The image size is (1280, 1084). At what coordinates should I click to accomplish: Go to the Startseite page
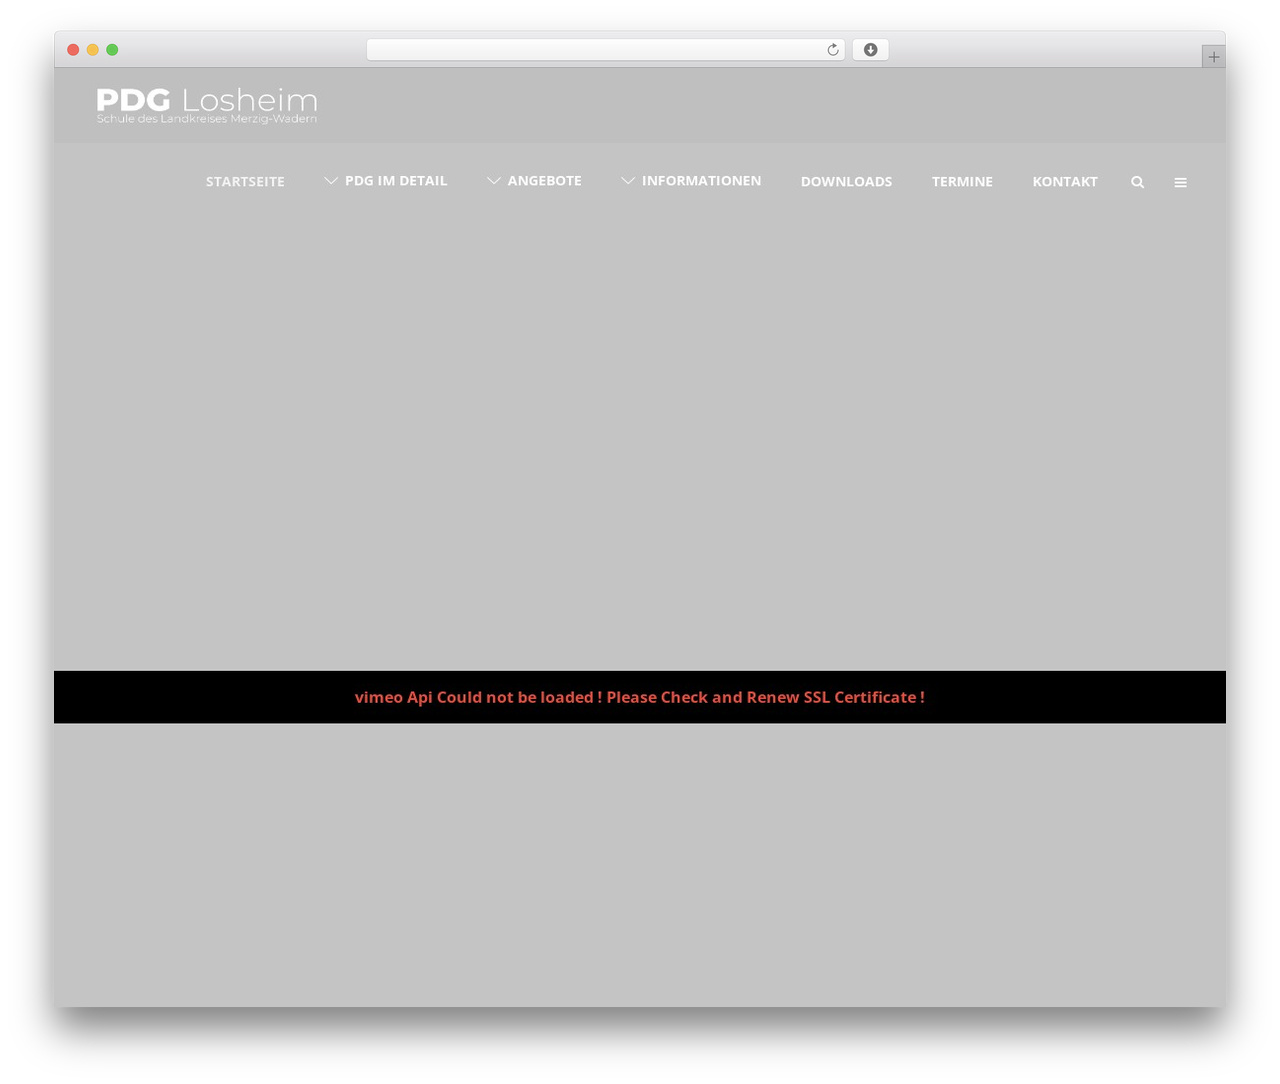click(245, 182)
